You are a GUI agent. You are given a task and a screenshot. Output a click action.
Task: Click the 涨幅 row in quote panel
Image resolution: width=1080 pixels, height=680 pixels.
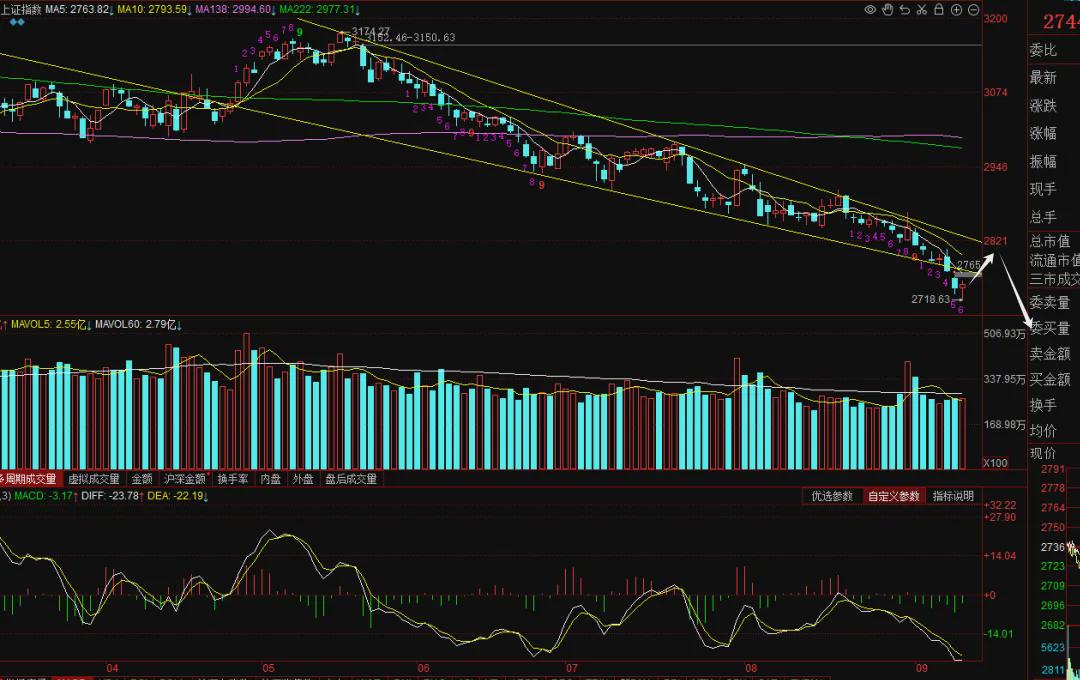click(1043, 133)
